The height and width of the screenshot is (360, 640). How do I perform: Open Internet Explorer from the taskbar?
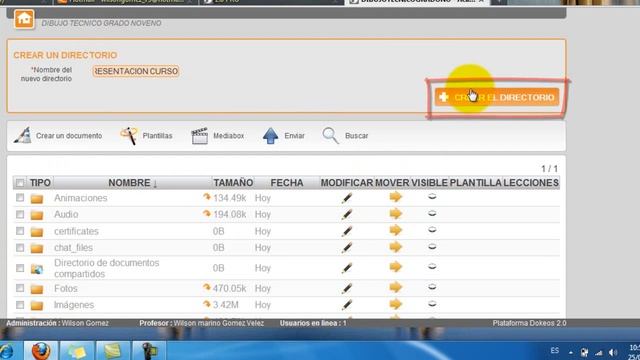pos(6,351)
